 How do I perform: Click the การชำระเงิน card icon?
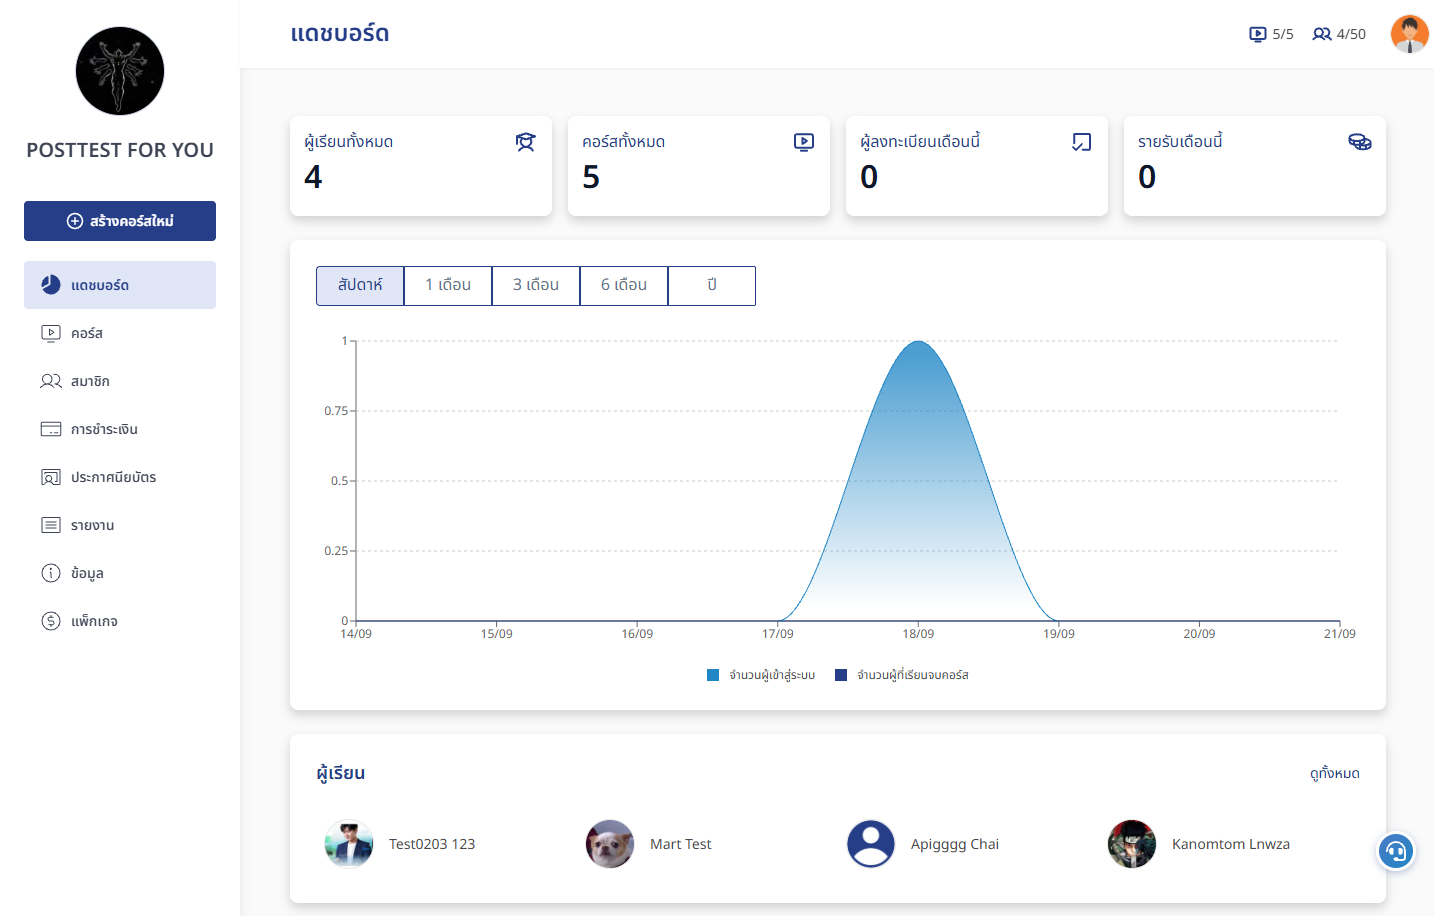coord(51,429)
